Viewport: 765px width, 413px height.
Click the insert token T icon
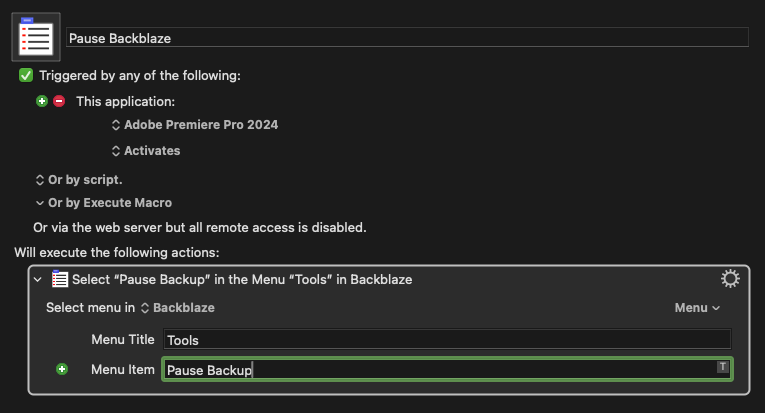[722, 368]
